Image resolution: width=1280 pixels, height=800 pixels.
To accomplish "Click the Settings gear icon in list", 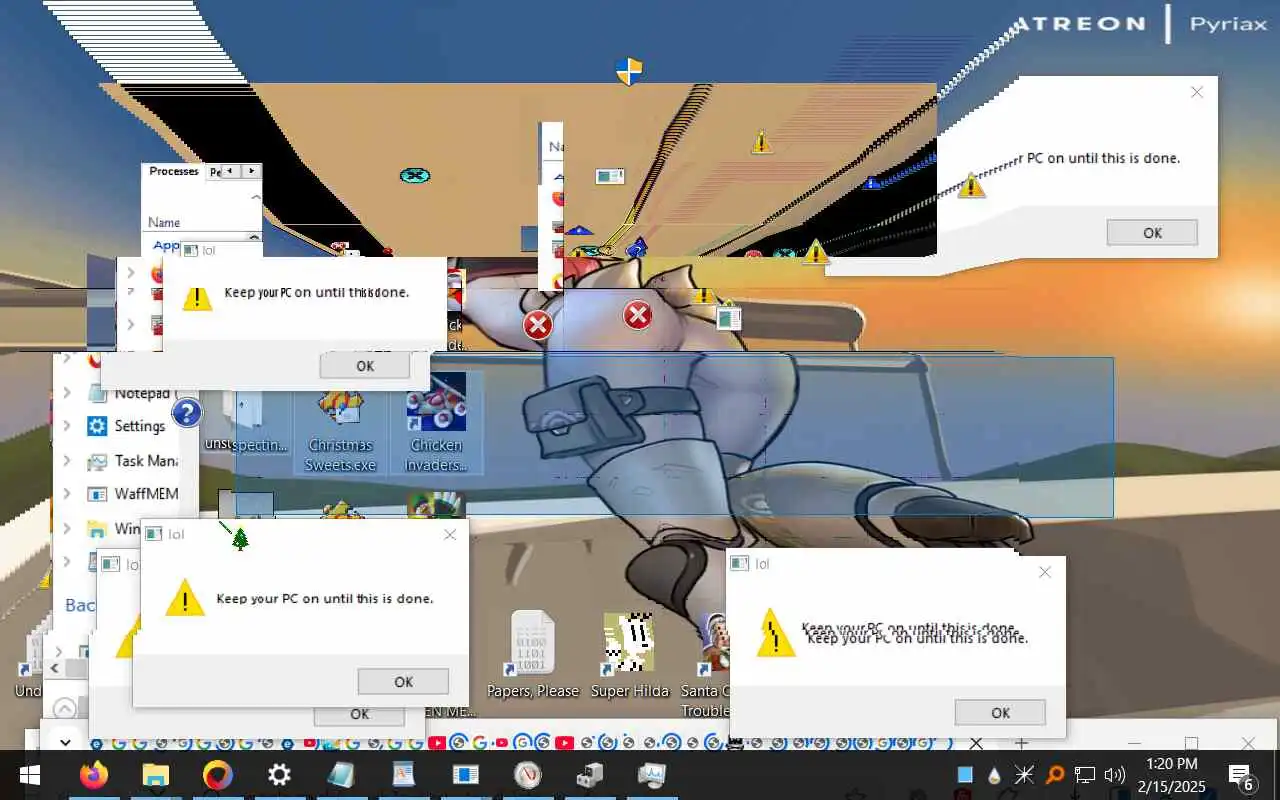I will coord(96,427).
